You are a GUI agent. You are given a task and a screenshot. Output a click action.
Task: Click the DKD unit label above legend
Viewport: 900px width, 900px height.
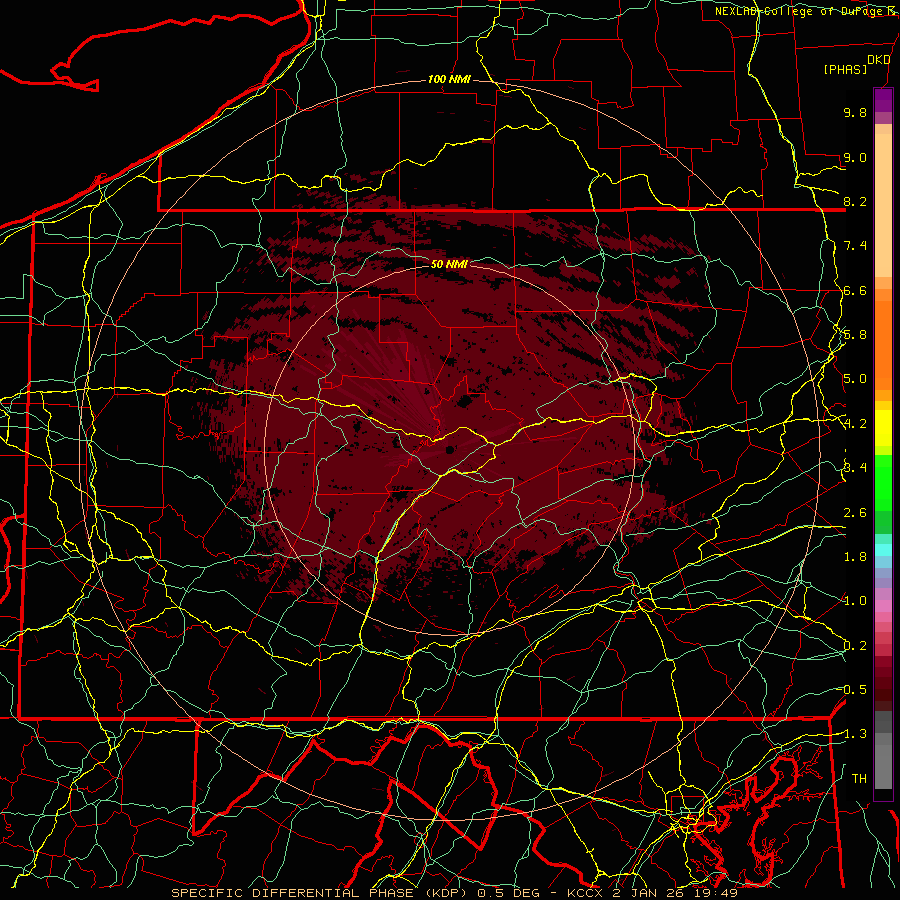coord(878,60)
